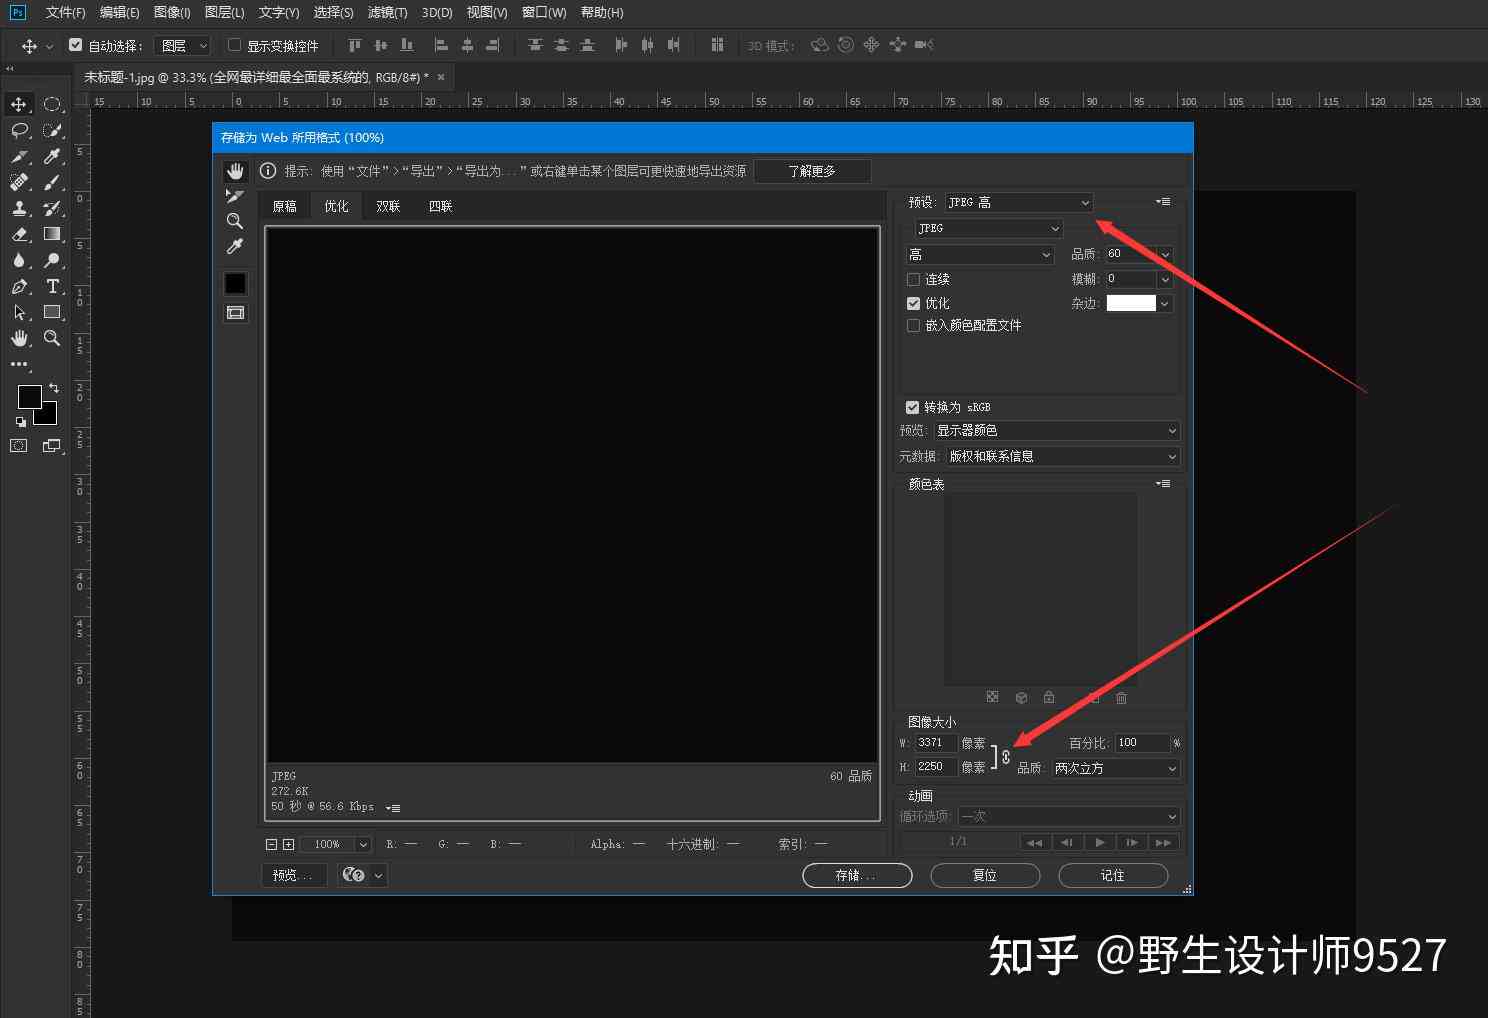Screen dimensions: 1488x1018
Task: Select the Horizontal Type tool
Action: [x=52, y=286]
